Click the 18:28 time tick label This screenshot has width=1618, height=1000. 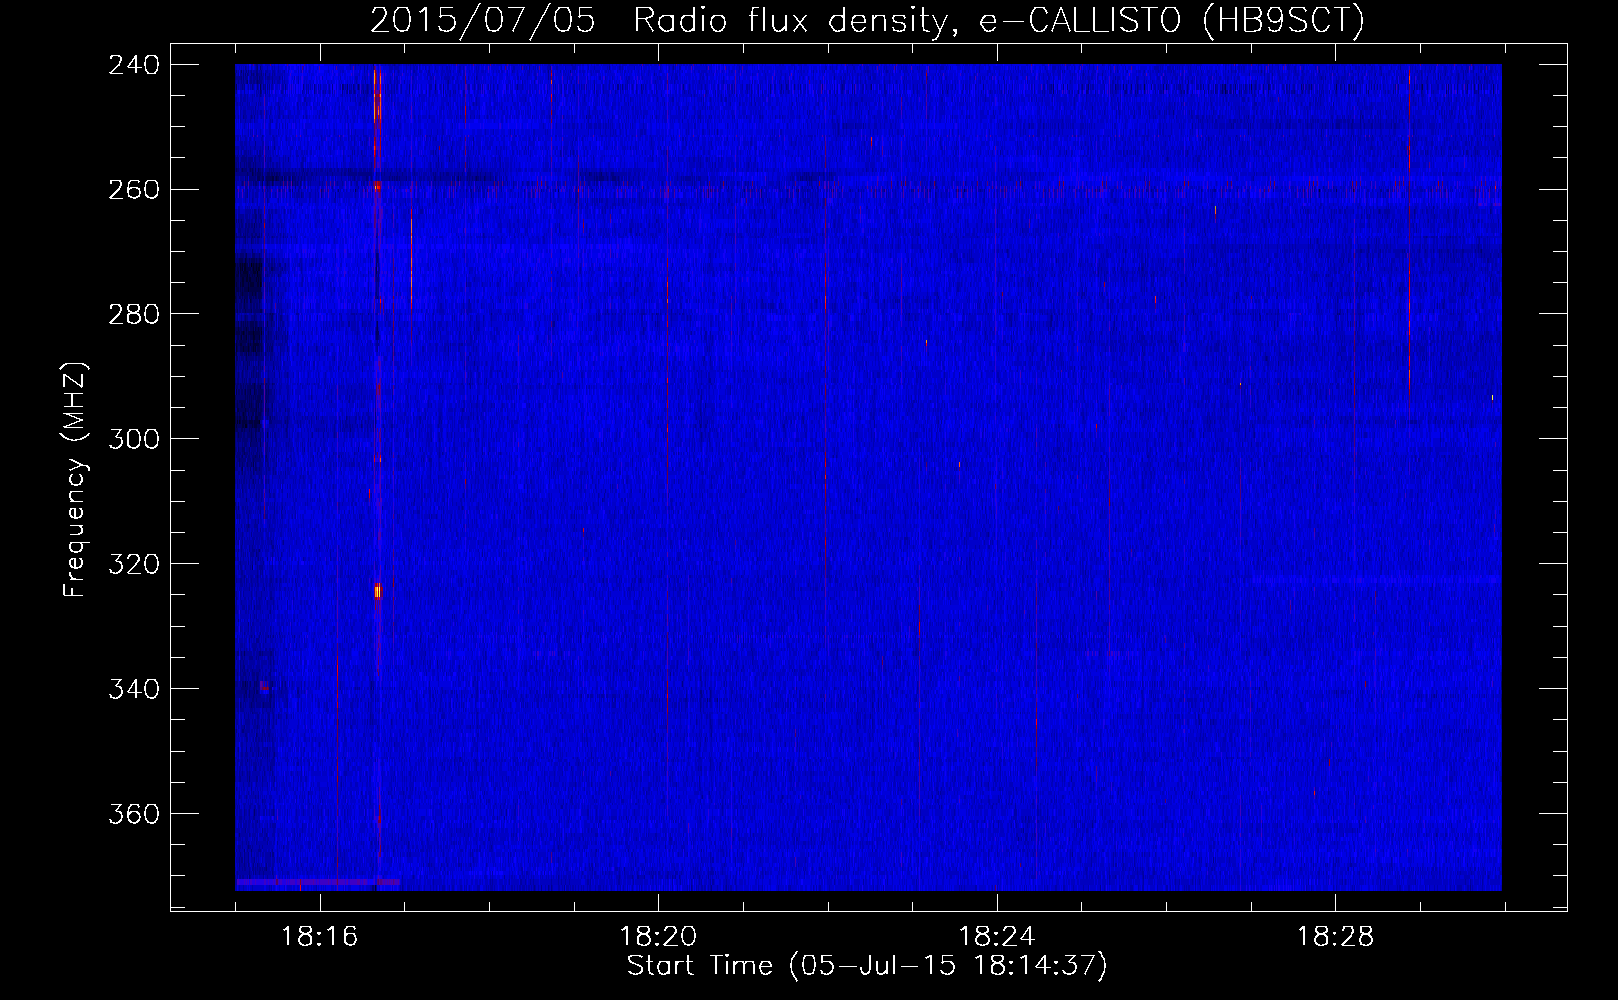click(1336, 936)
